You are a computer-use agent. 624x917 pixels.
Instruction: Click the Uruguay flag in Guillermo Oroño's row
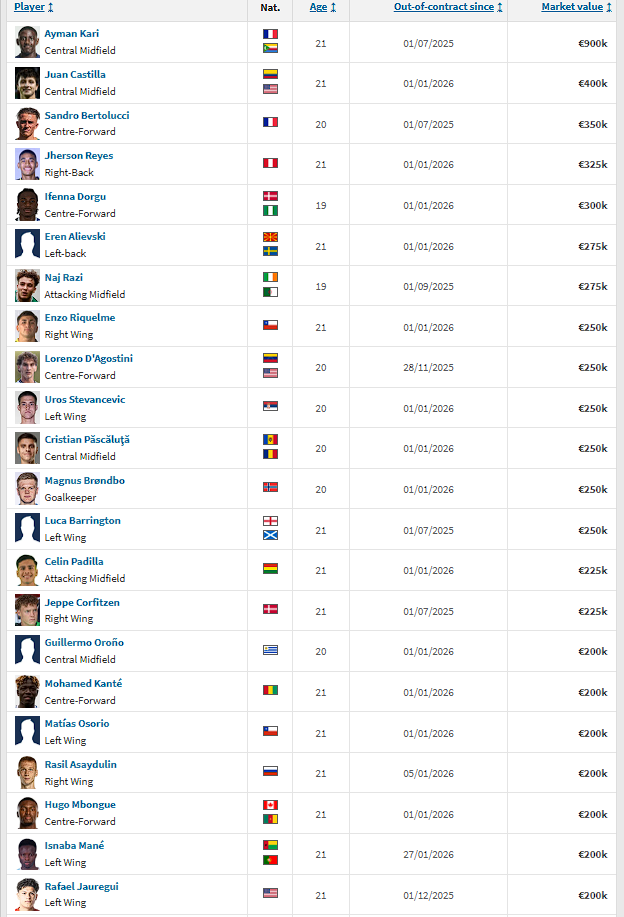point(270,650)
